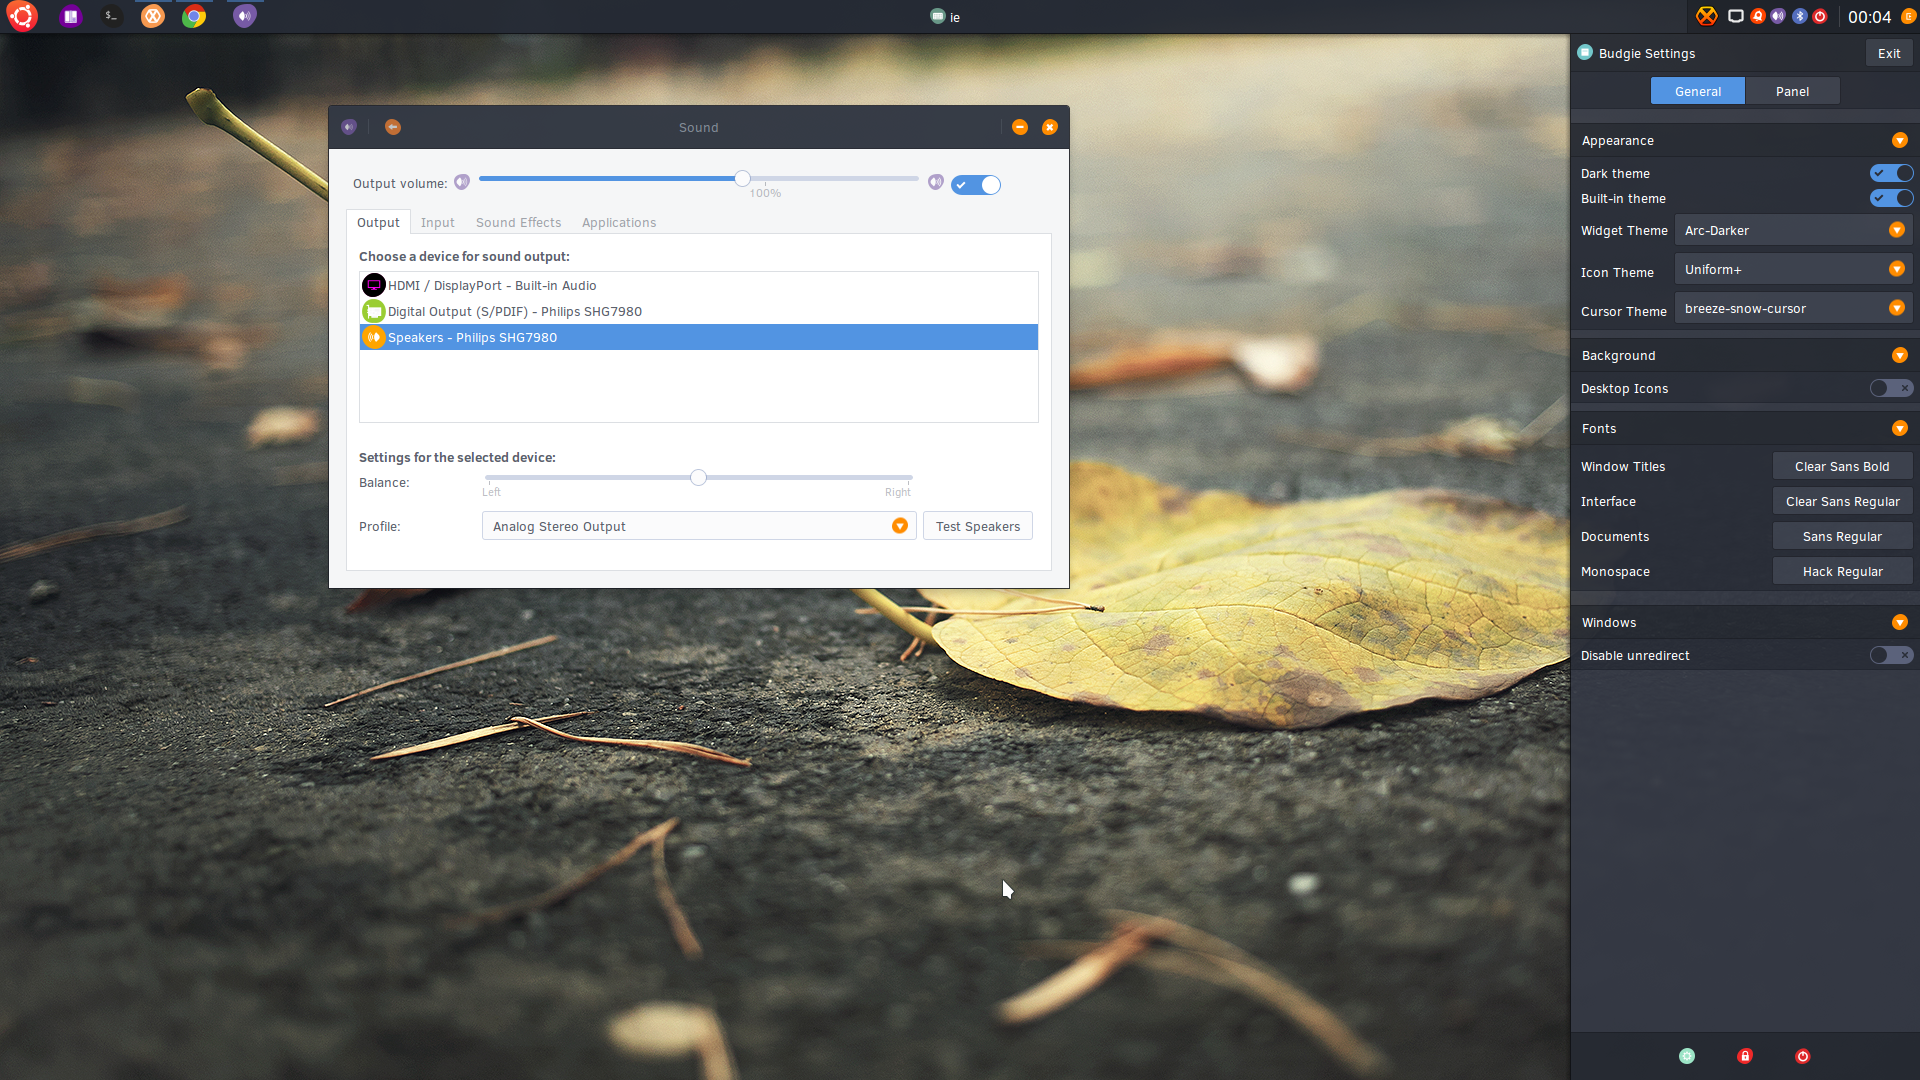The width and height of the screenshot is (1920, 1080).
Task: Open the display indicator in the tray
Action: 1736,16
